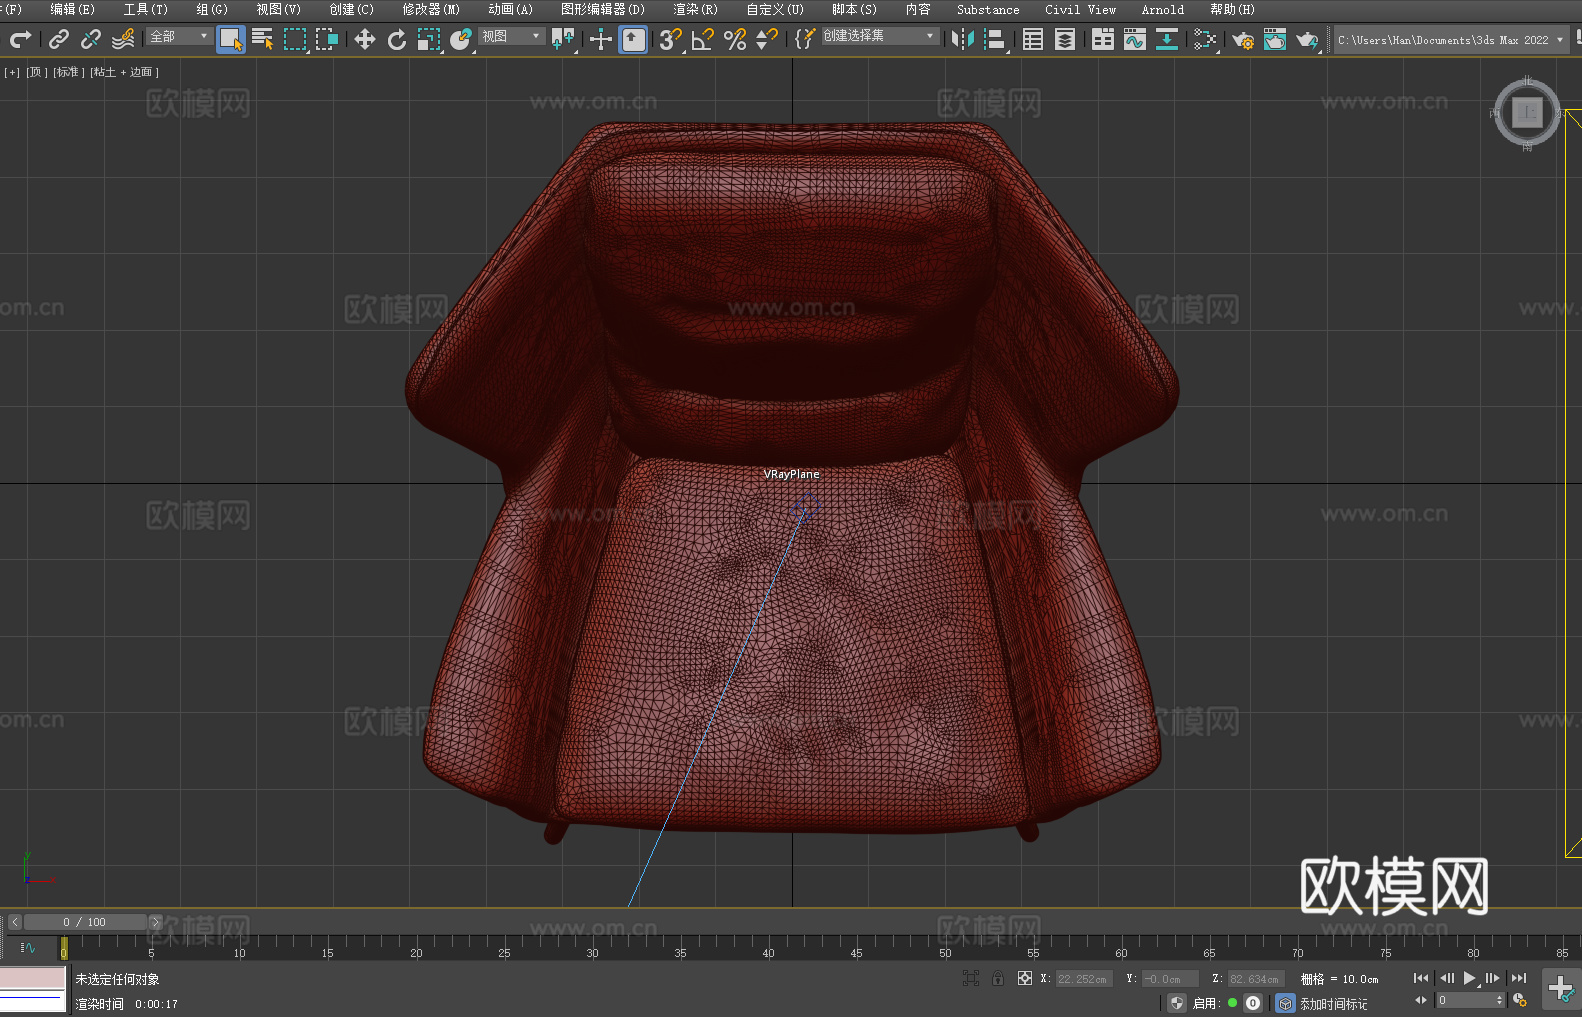Open the 渲染(R) menu
This screenshot has width=1582, height=1017.
[x=695, y=9]
